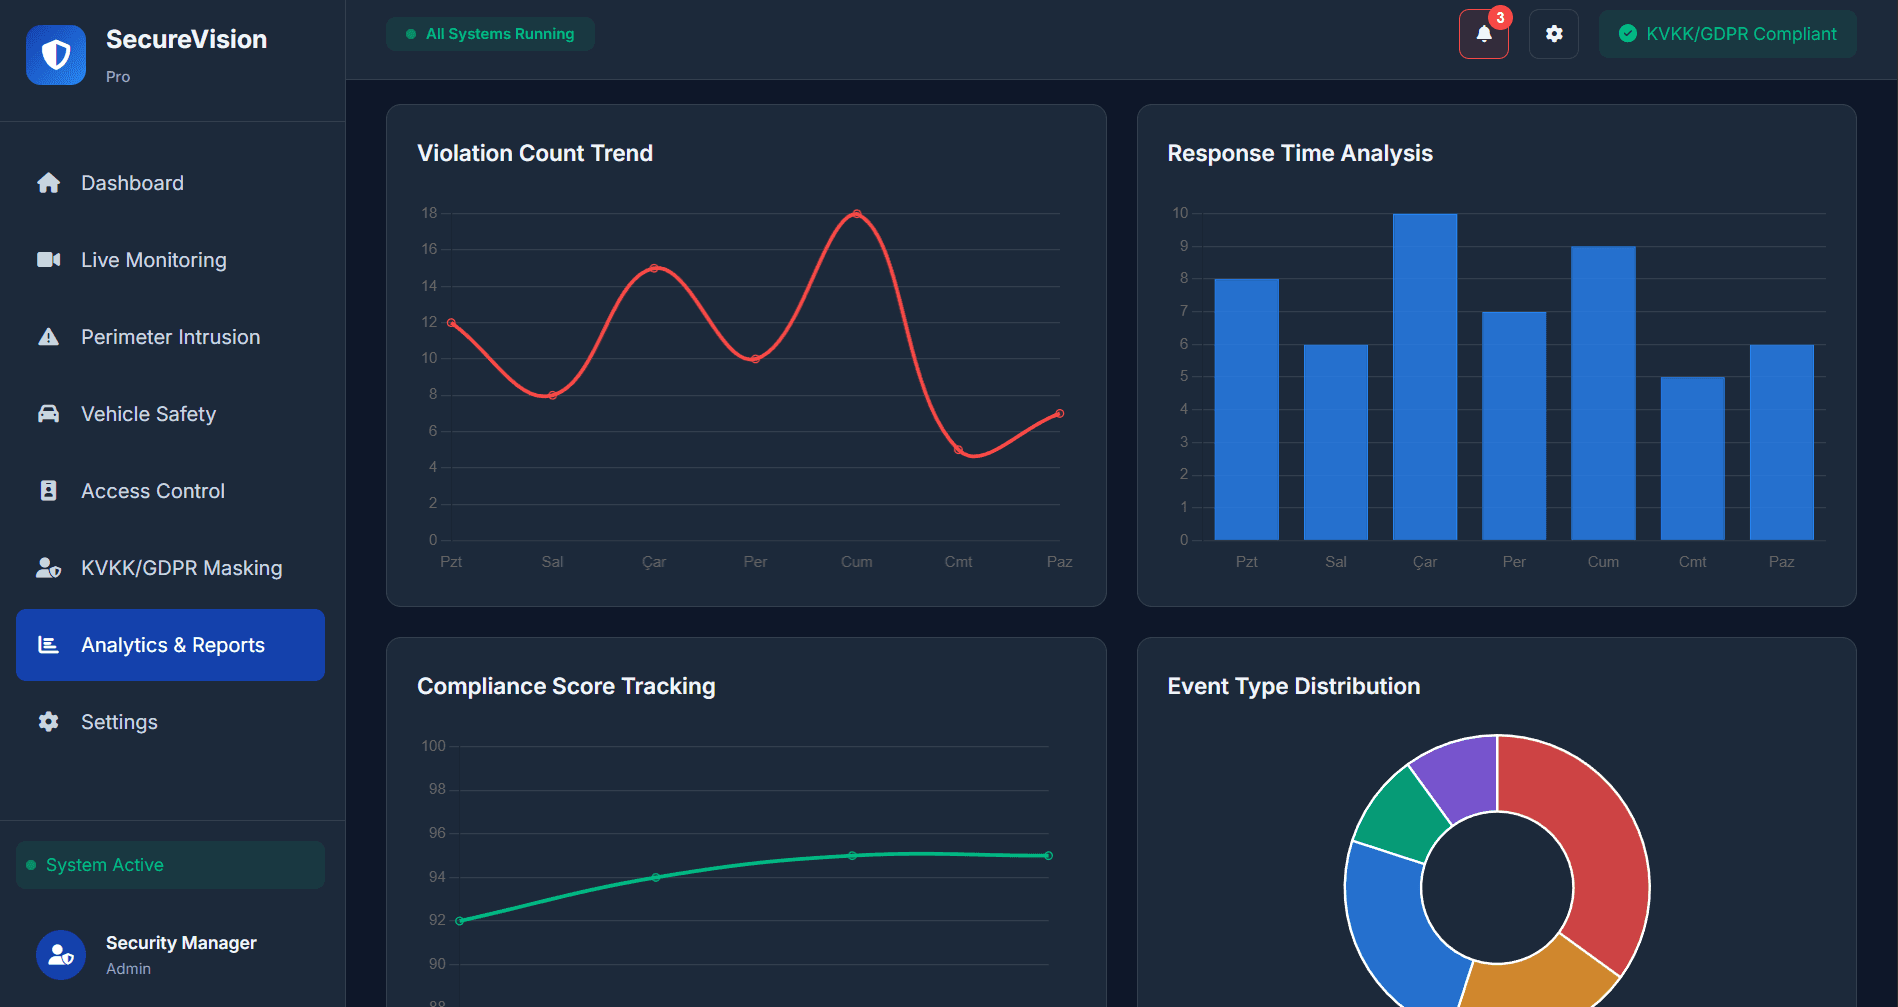Click the All Systems Running status pill
The height and width of the screenshot is (1007, 1898).
(x=490, y=34)
